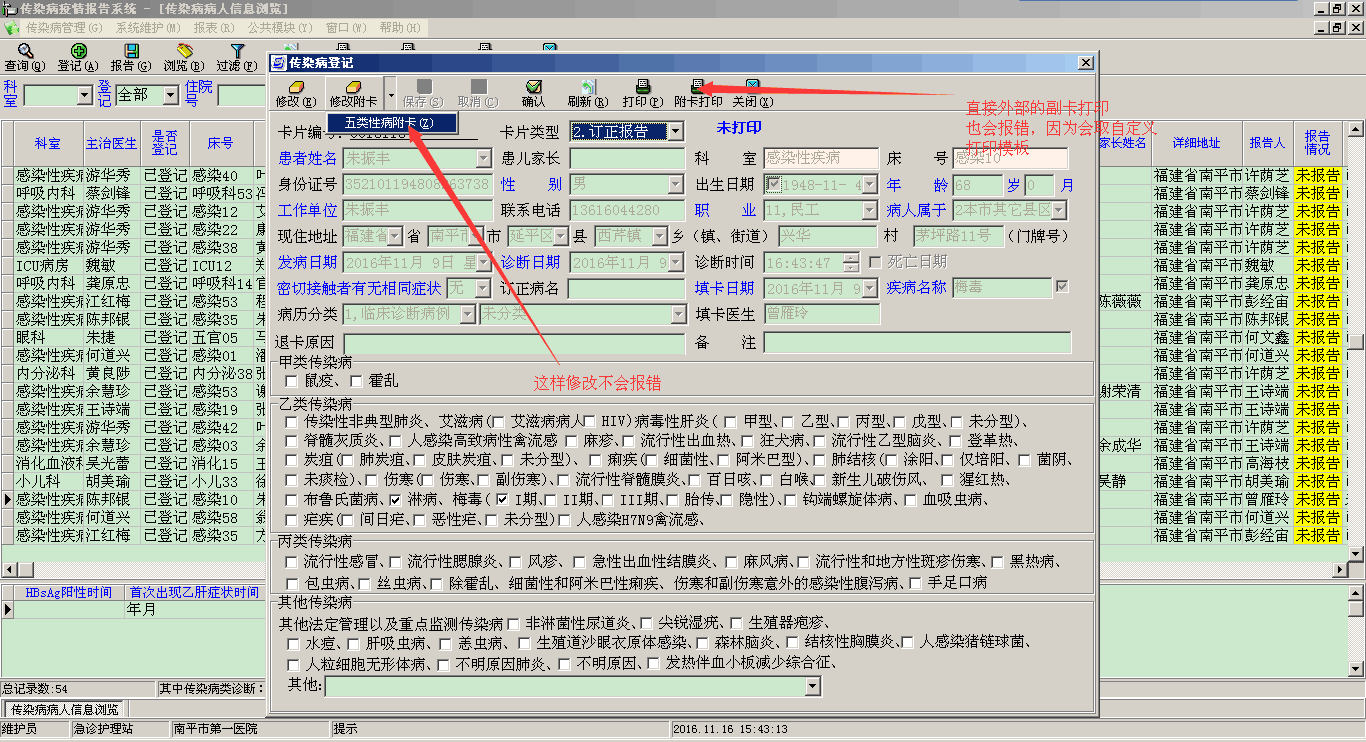Check the 麻疹 checkbox
Screen dimensions: 1366x742
point(571,440)
